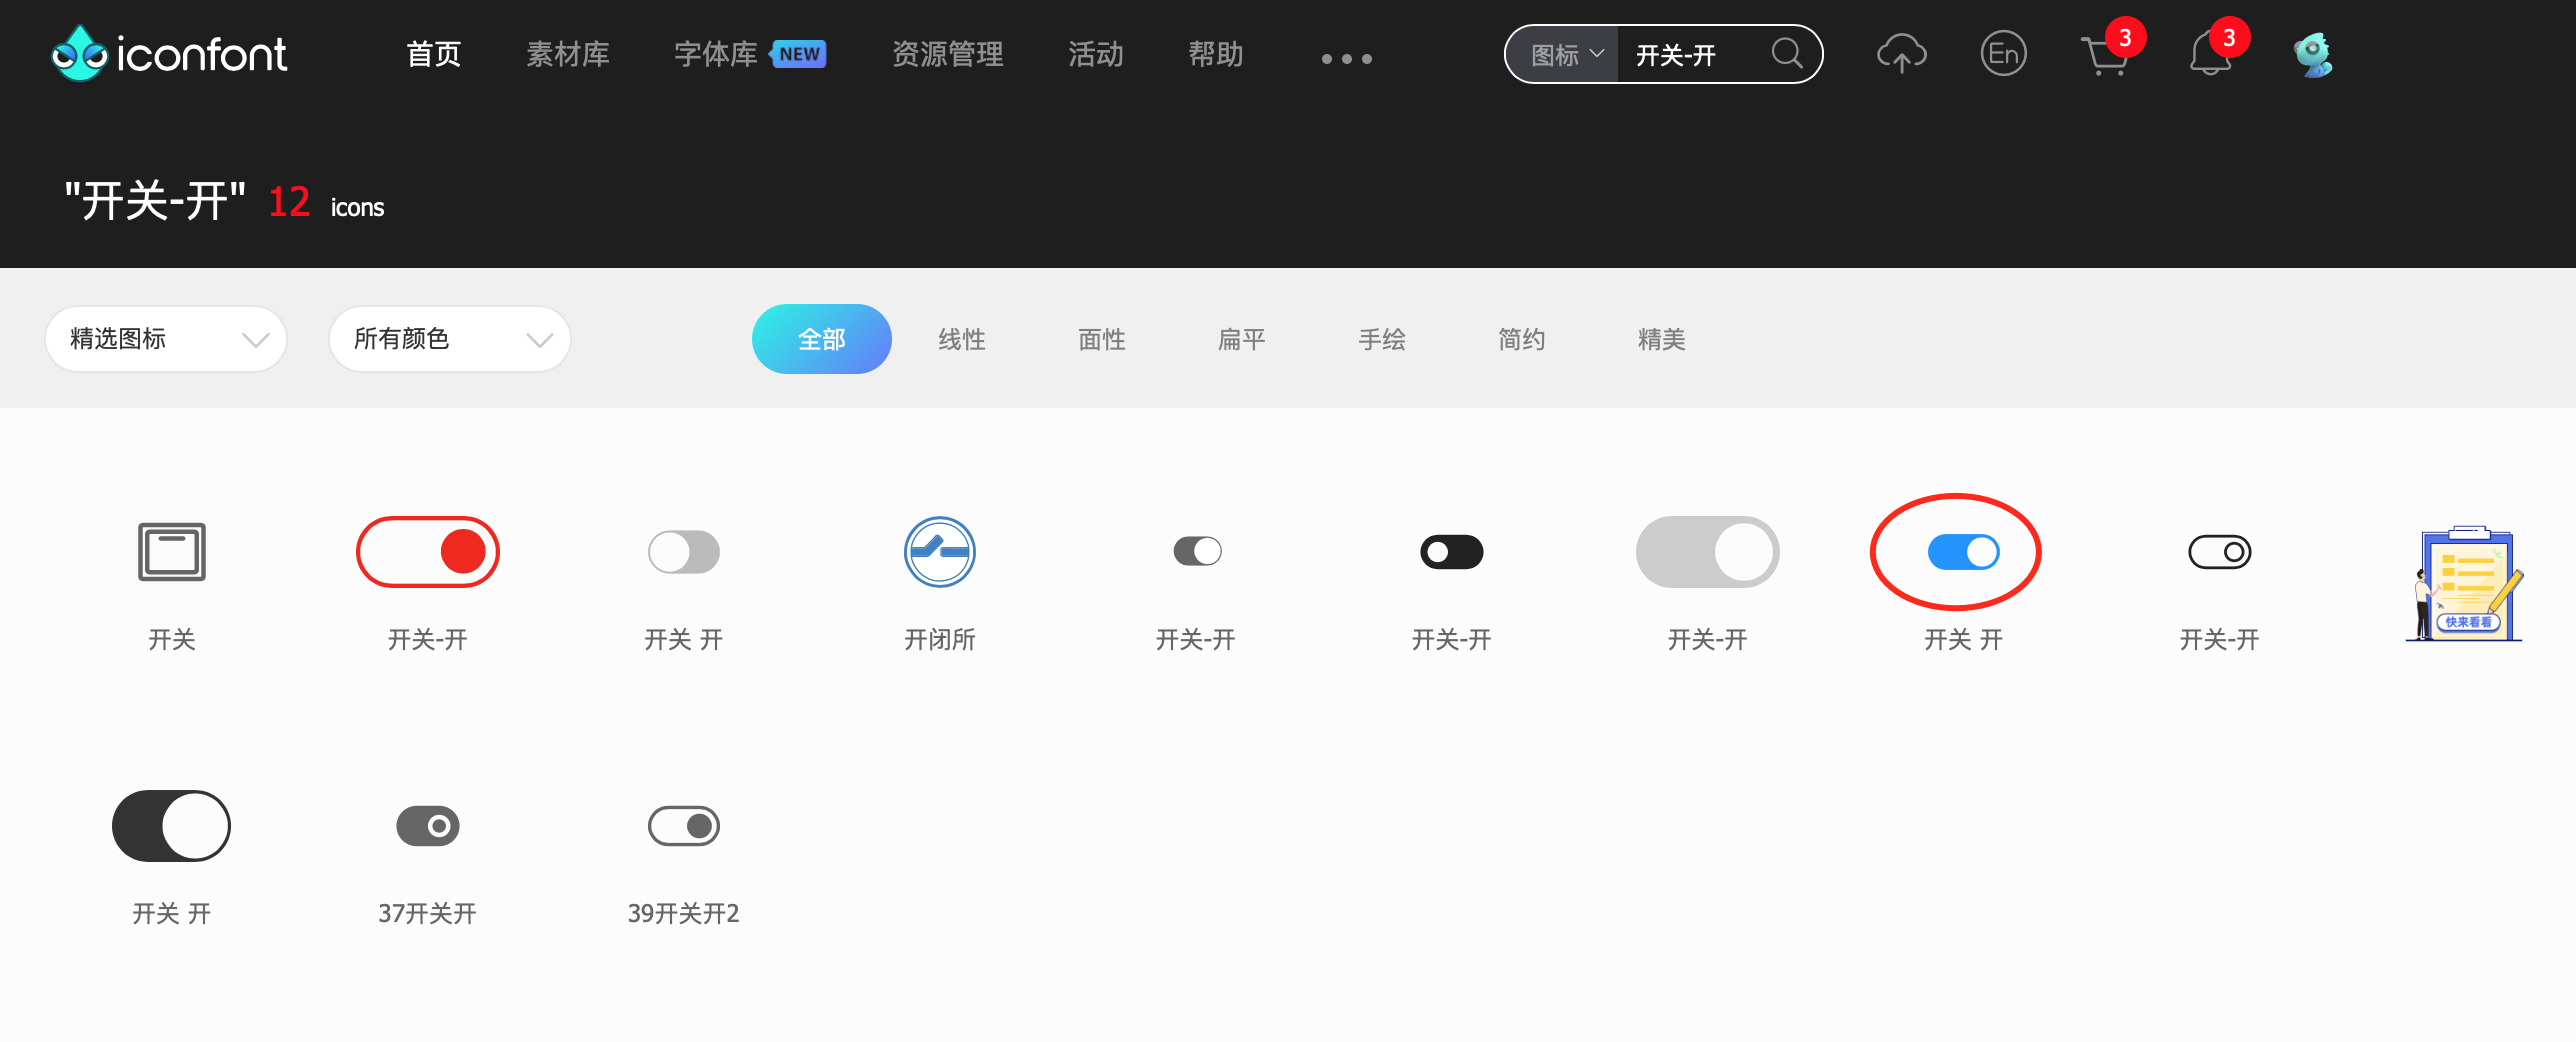Open the 帮助 help page
2576x1042 pixels.
tap(1215, 55)
